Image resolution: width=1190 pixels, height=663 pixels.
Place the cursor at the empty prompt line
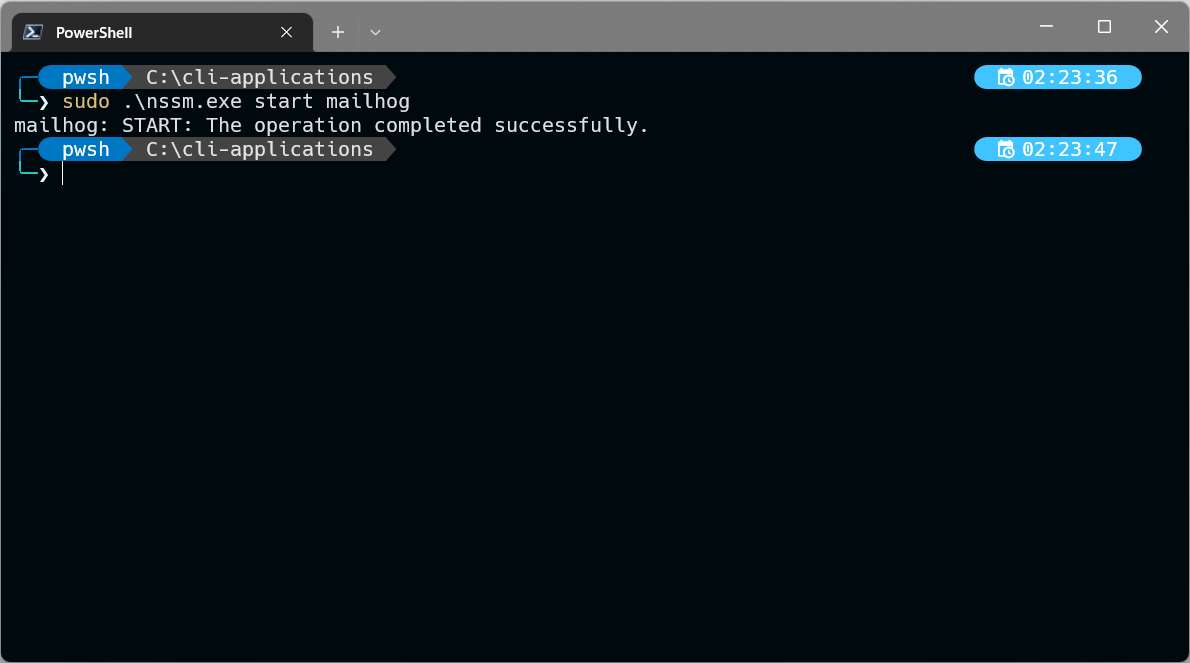point(63,173)
